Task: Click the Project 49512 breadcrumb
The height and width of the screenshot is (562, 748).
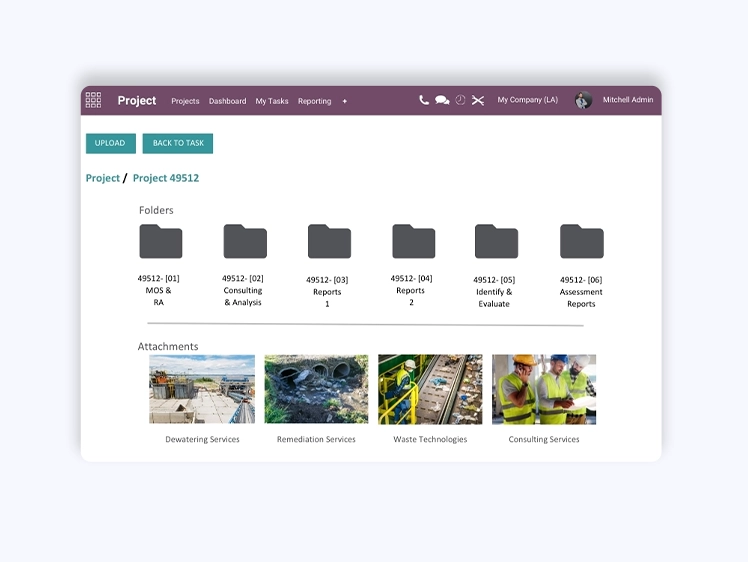Action: tap(166, 178)
